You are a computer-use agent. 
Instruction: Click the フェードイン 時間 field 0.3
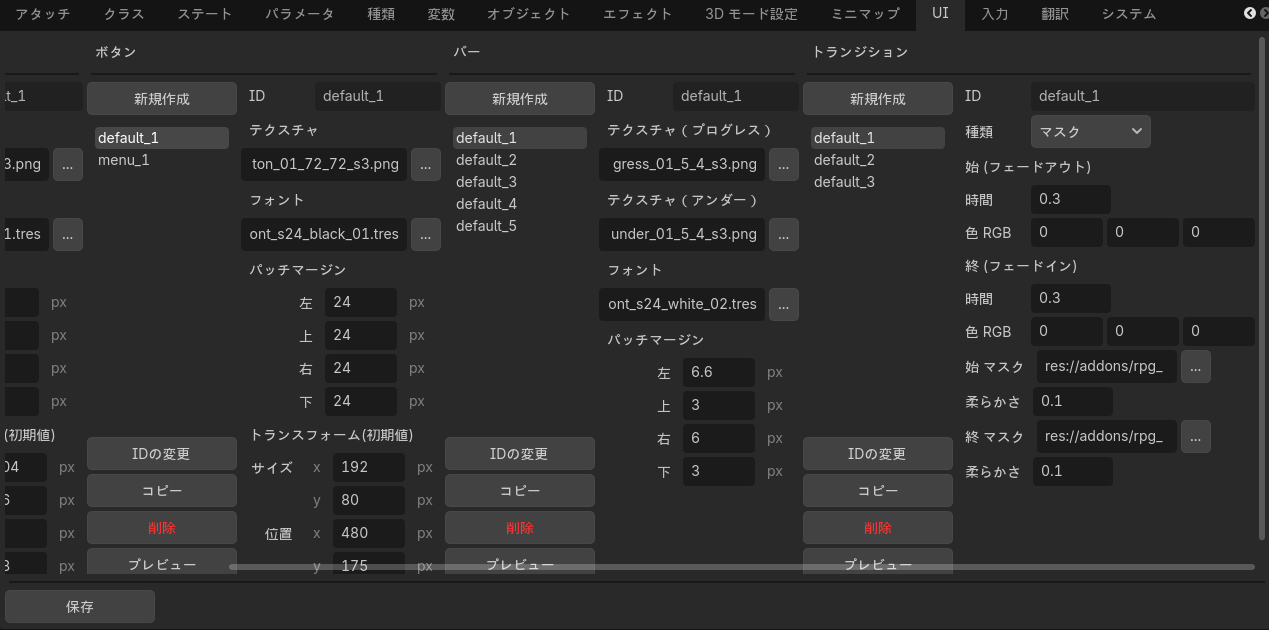(1071, 298)
